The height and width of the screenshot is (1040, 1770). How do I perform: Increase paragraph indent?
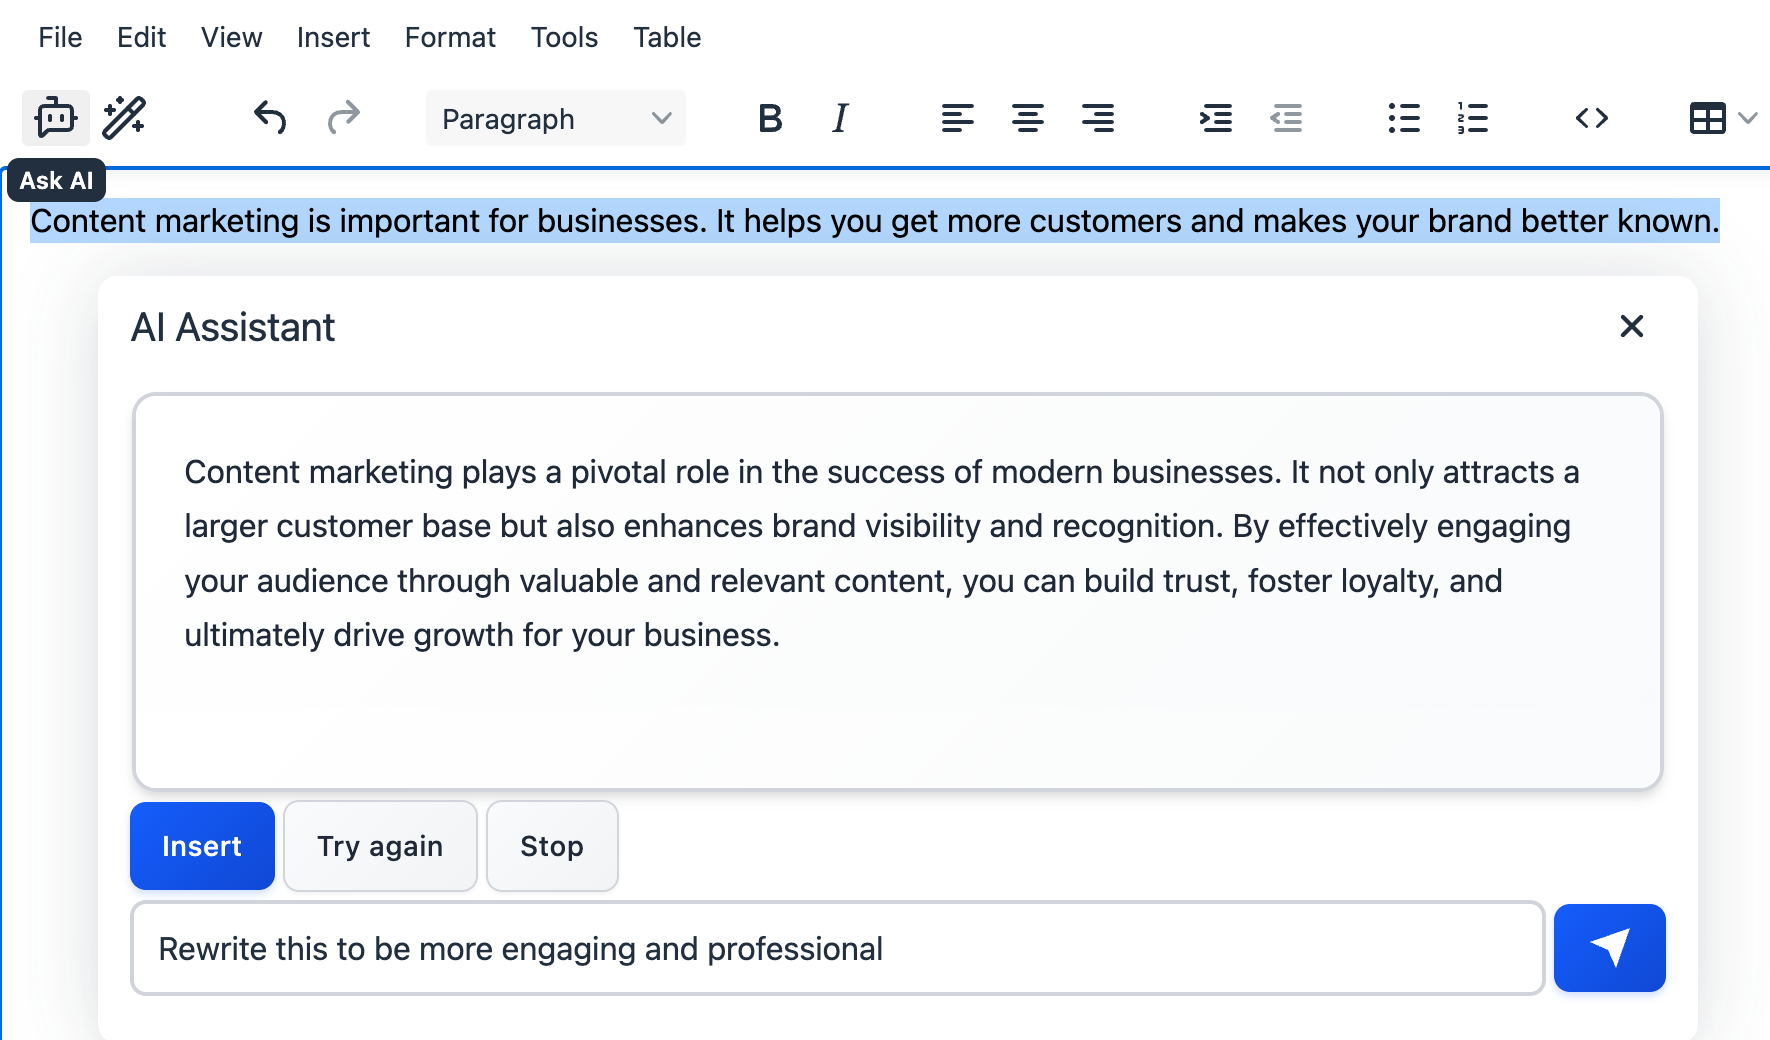pos(1215,118)
